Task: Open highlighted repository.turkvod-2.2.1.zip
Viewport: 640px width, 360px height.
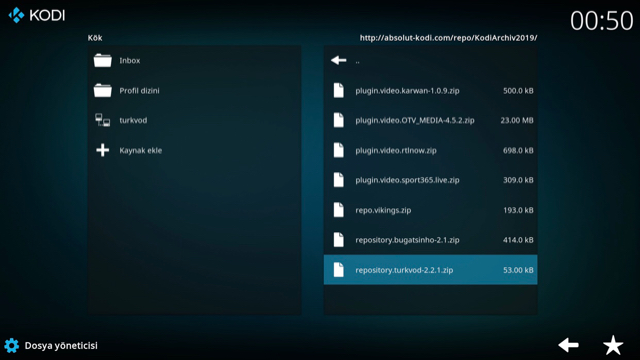Action: (x=431, y=270)
